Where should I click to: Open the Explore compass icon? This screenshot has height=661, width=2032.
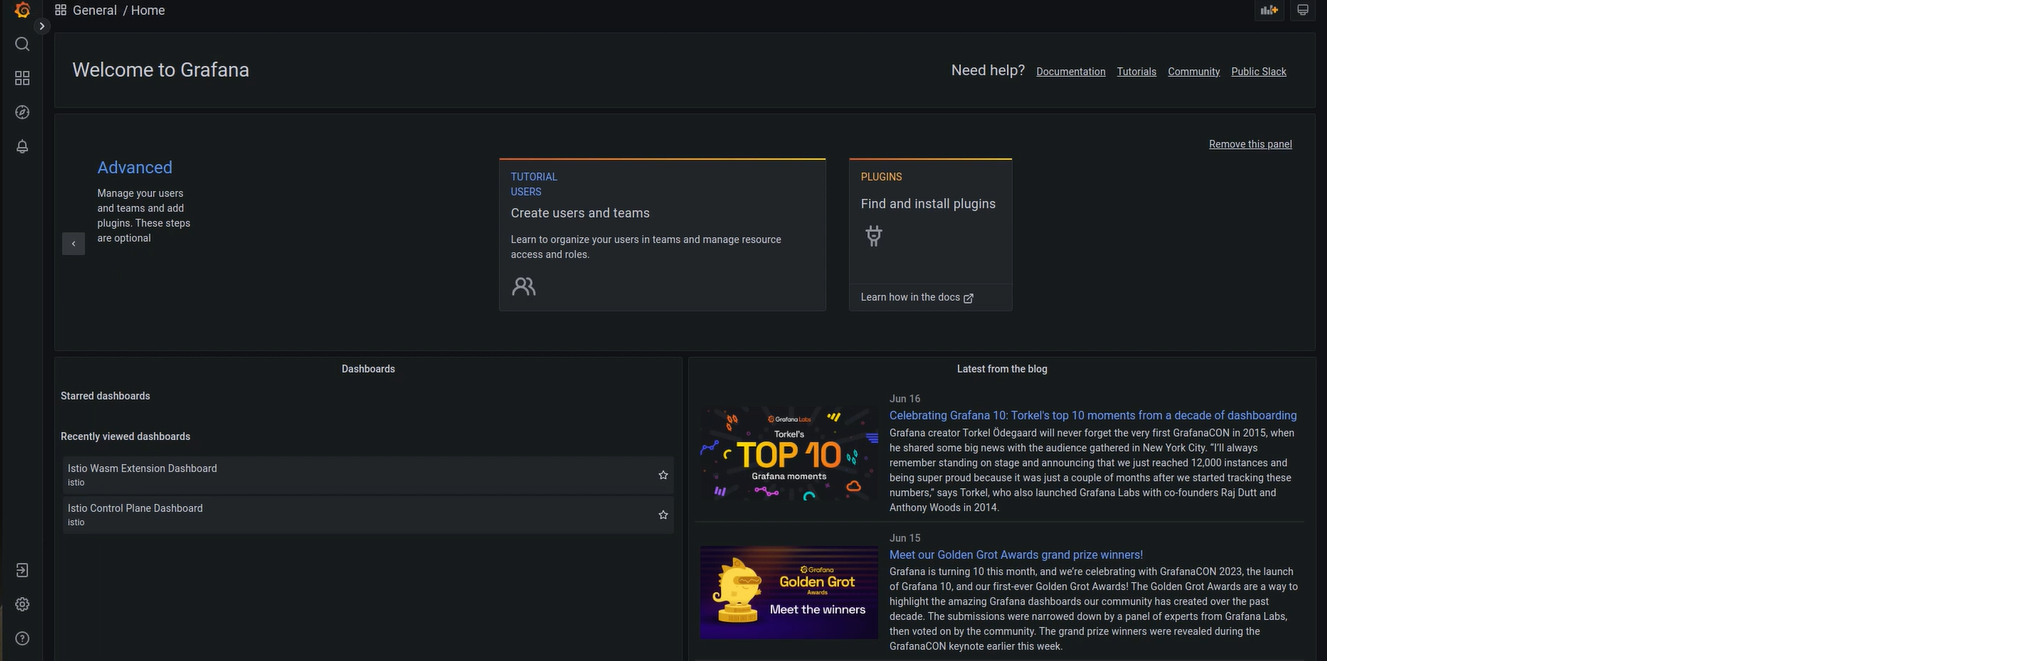click(22, 112)
